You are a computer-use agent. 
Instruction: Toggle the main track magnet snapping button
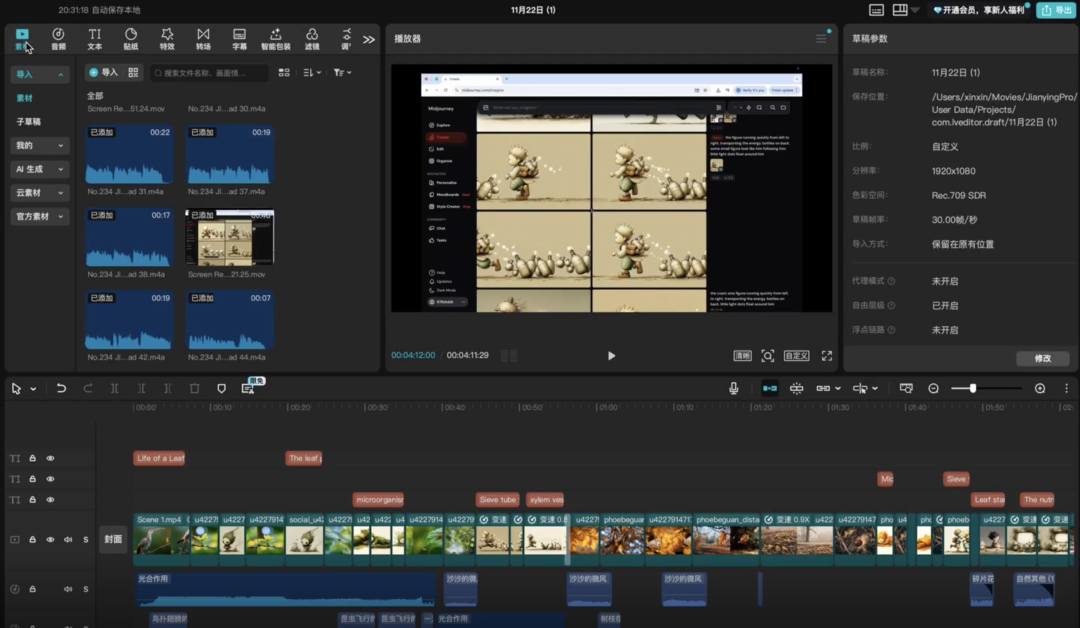(x=770, y=388)
